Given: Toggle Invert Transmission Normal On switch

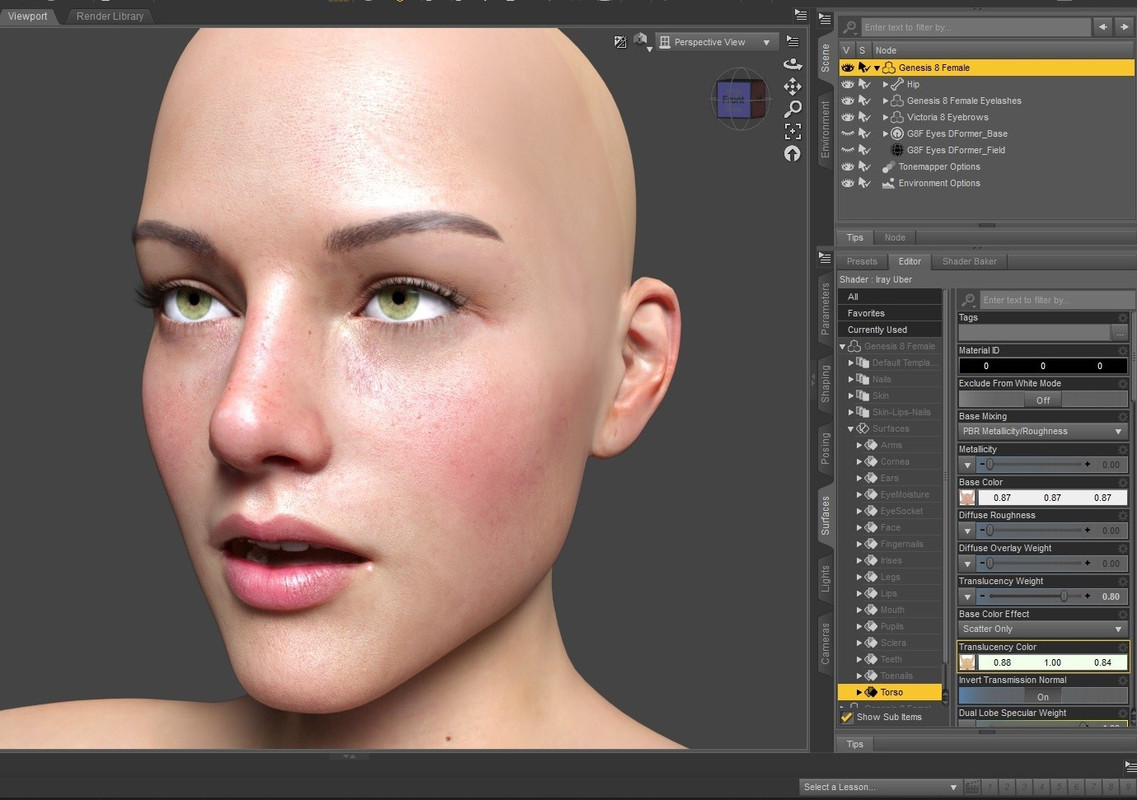Looking at the screenshot, I should tap(1043, 696).
